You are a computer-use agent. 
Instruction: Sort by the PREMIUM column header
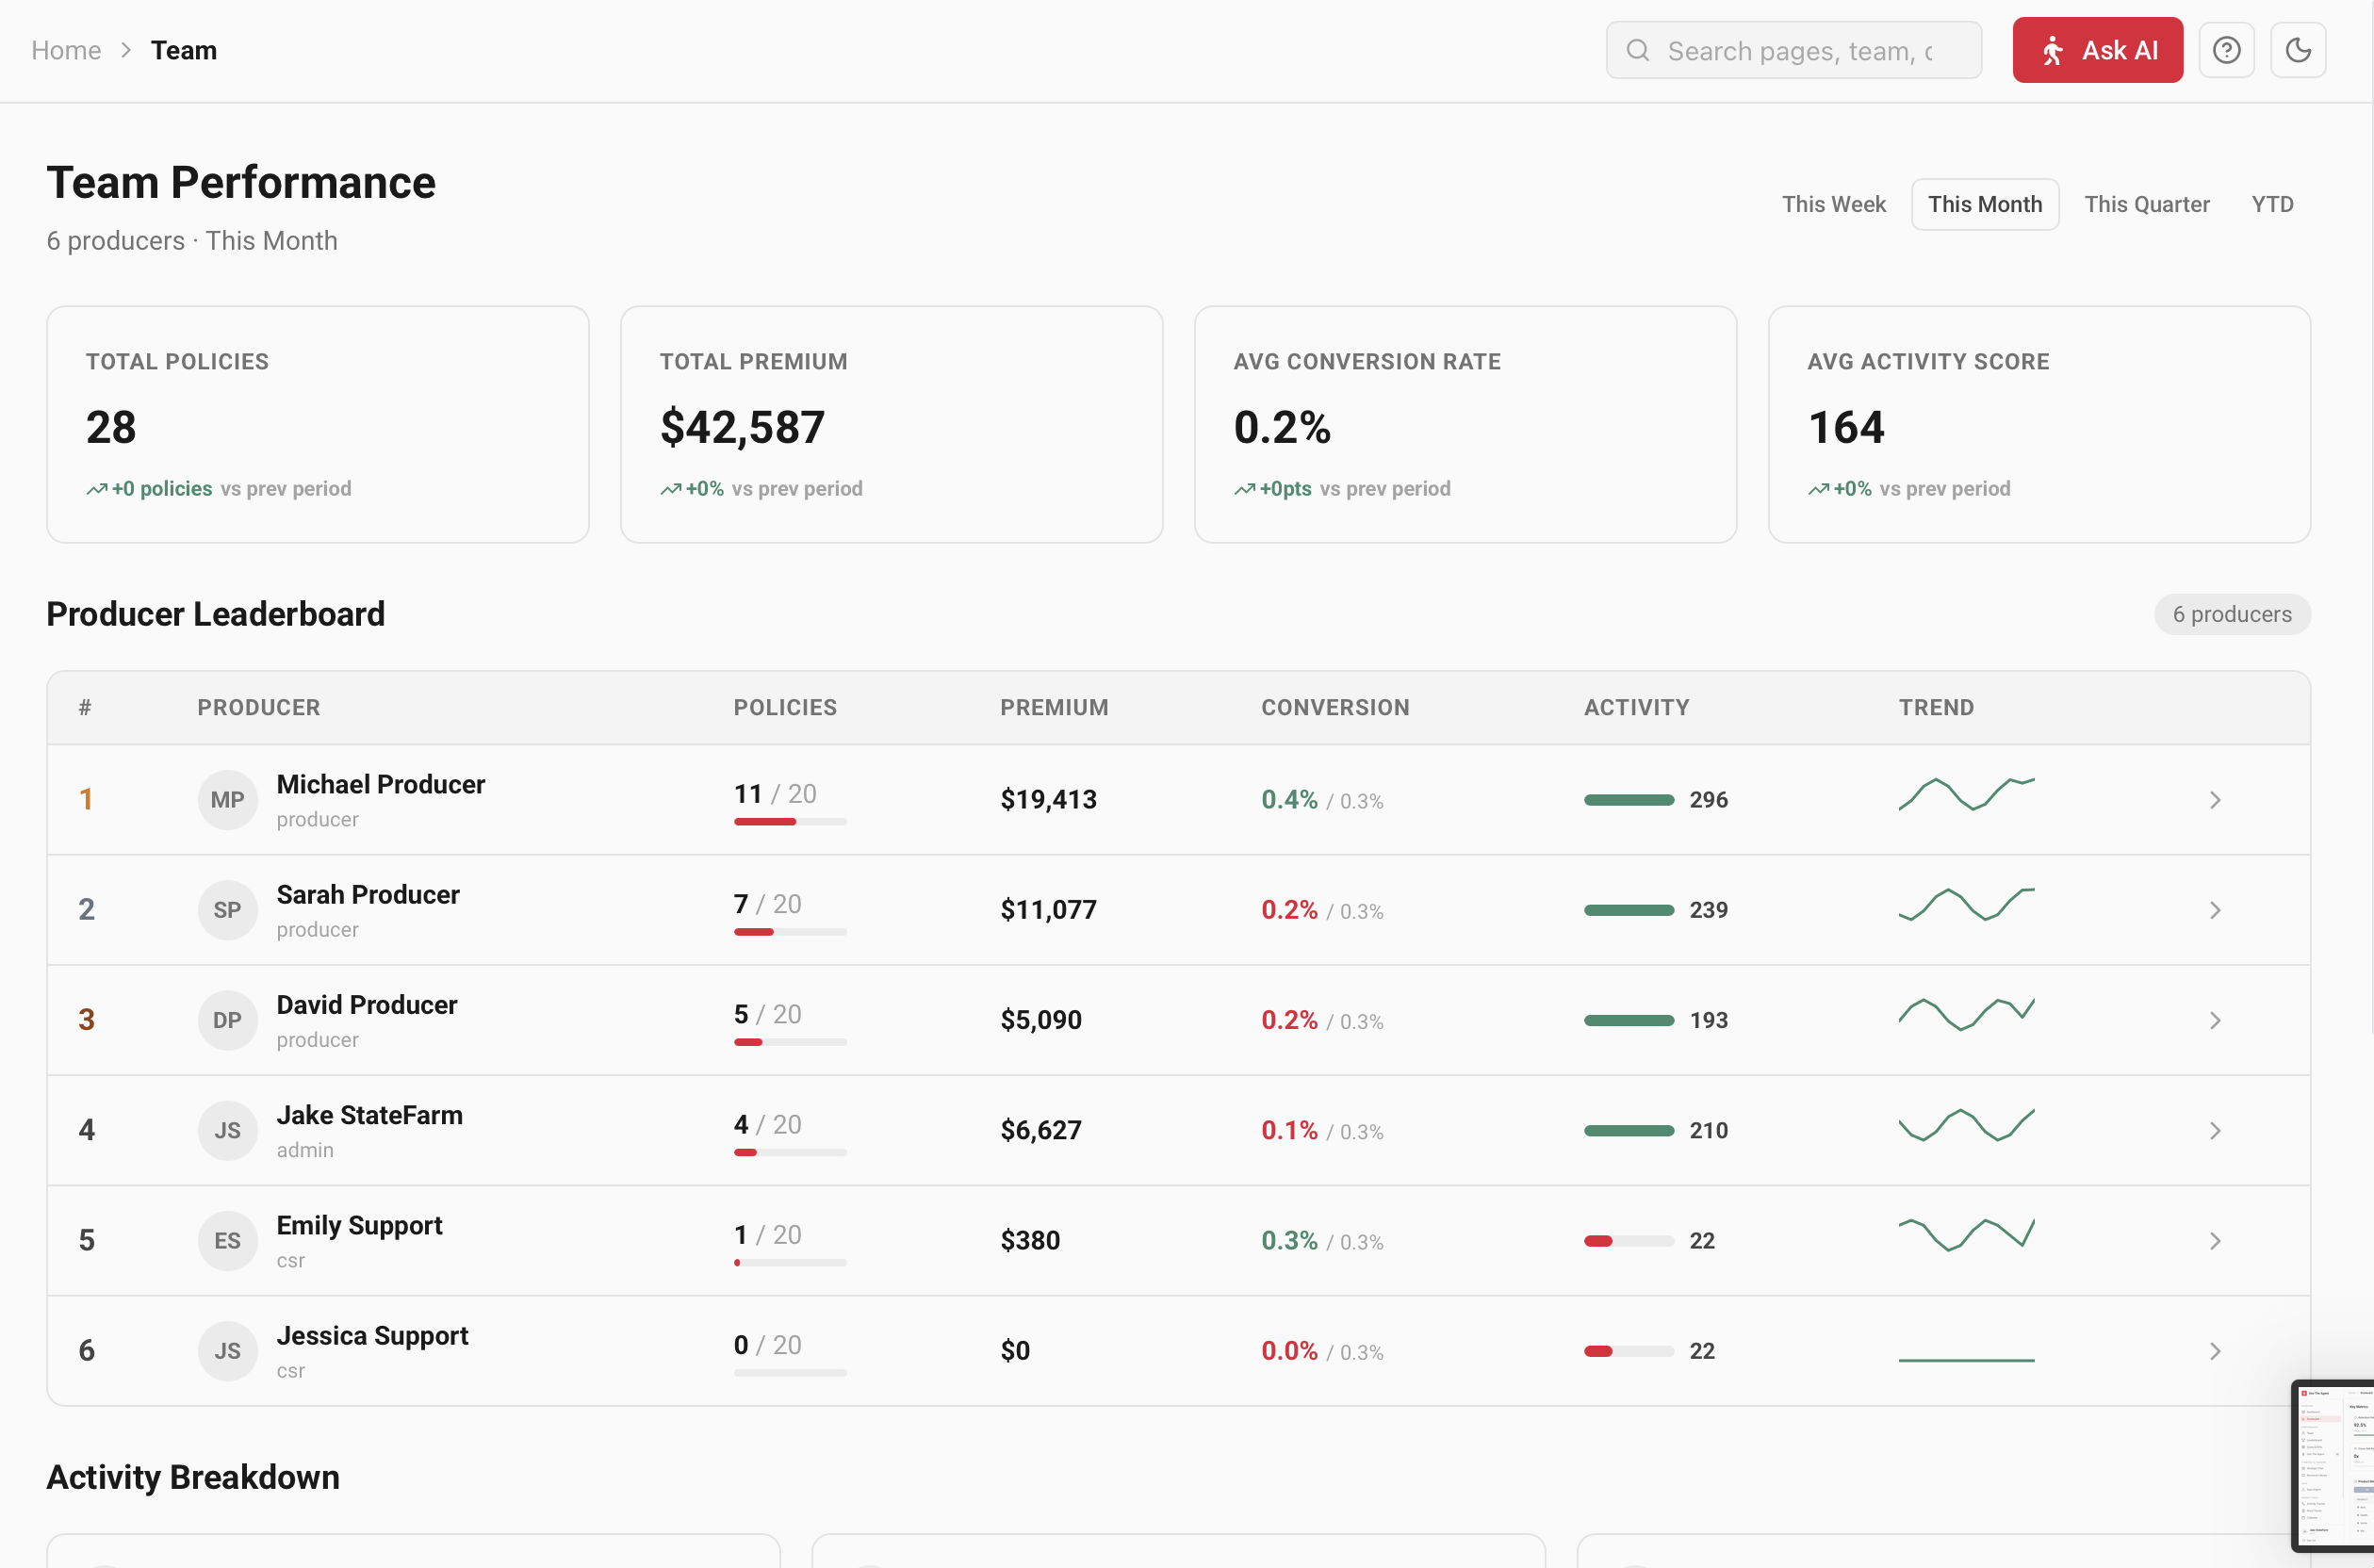pos(1054,707)
